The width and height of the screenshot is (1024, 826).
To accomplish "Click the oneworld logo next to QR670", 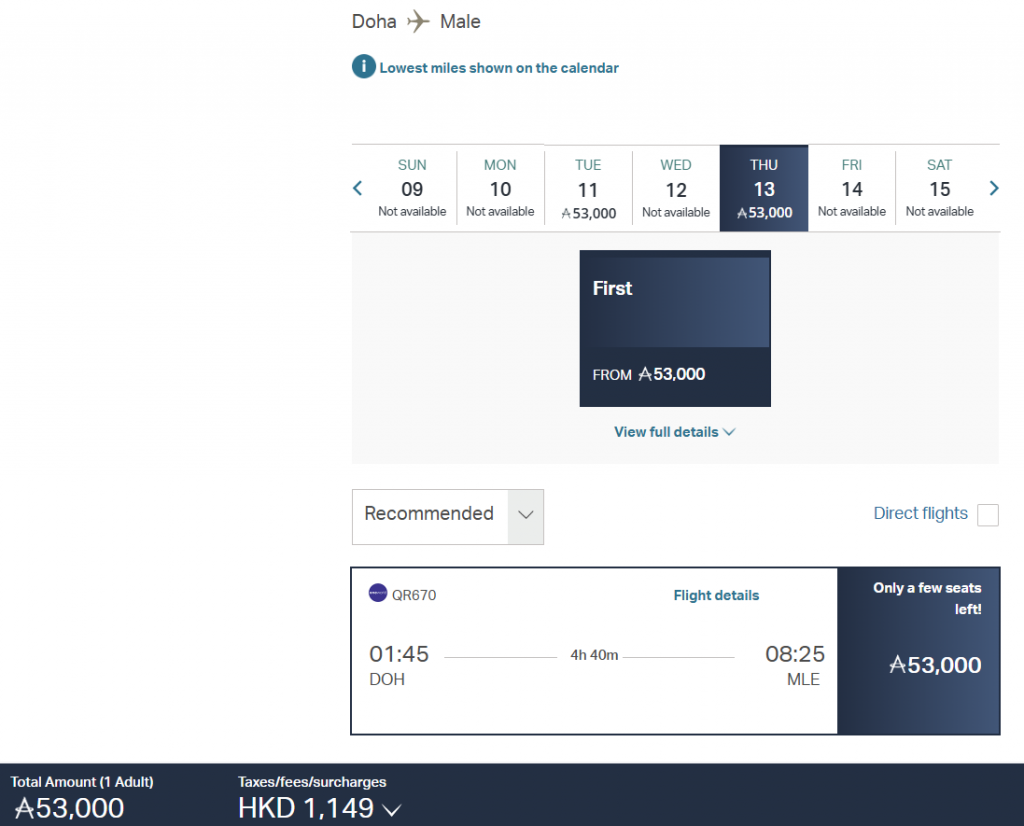I will click(378, 592).
